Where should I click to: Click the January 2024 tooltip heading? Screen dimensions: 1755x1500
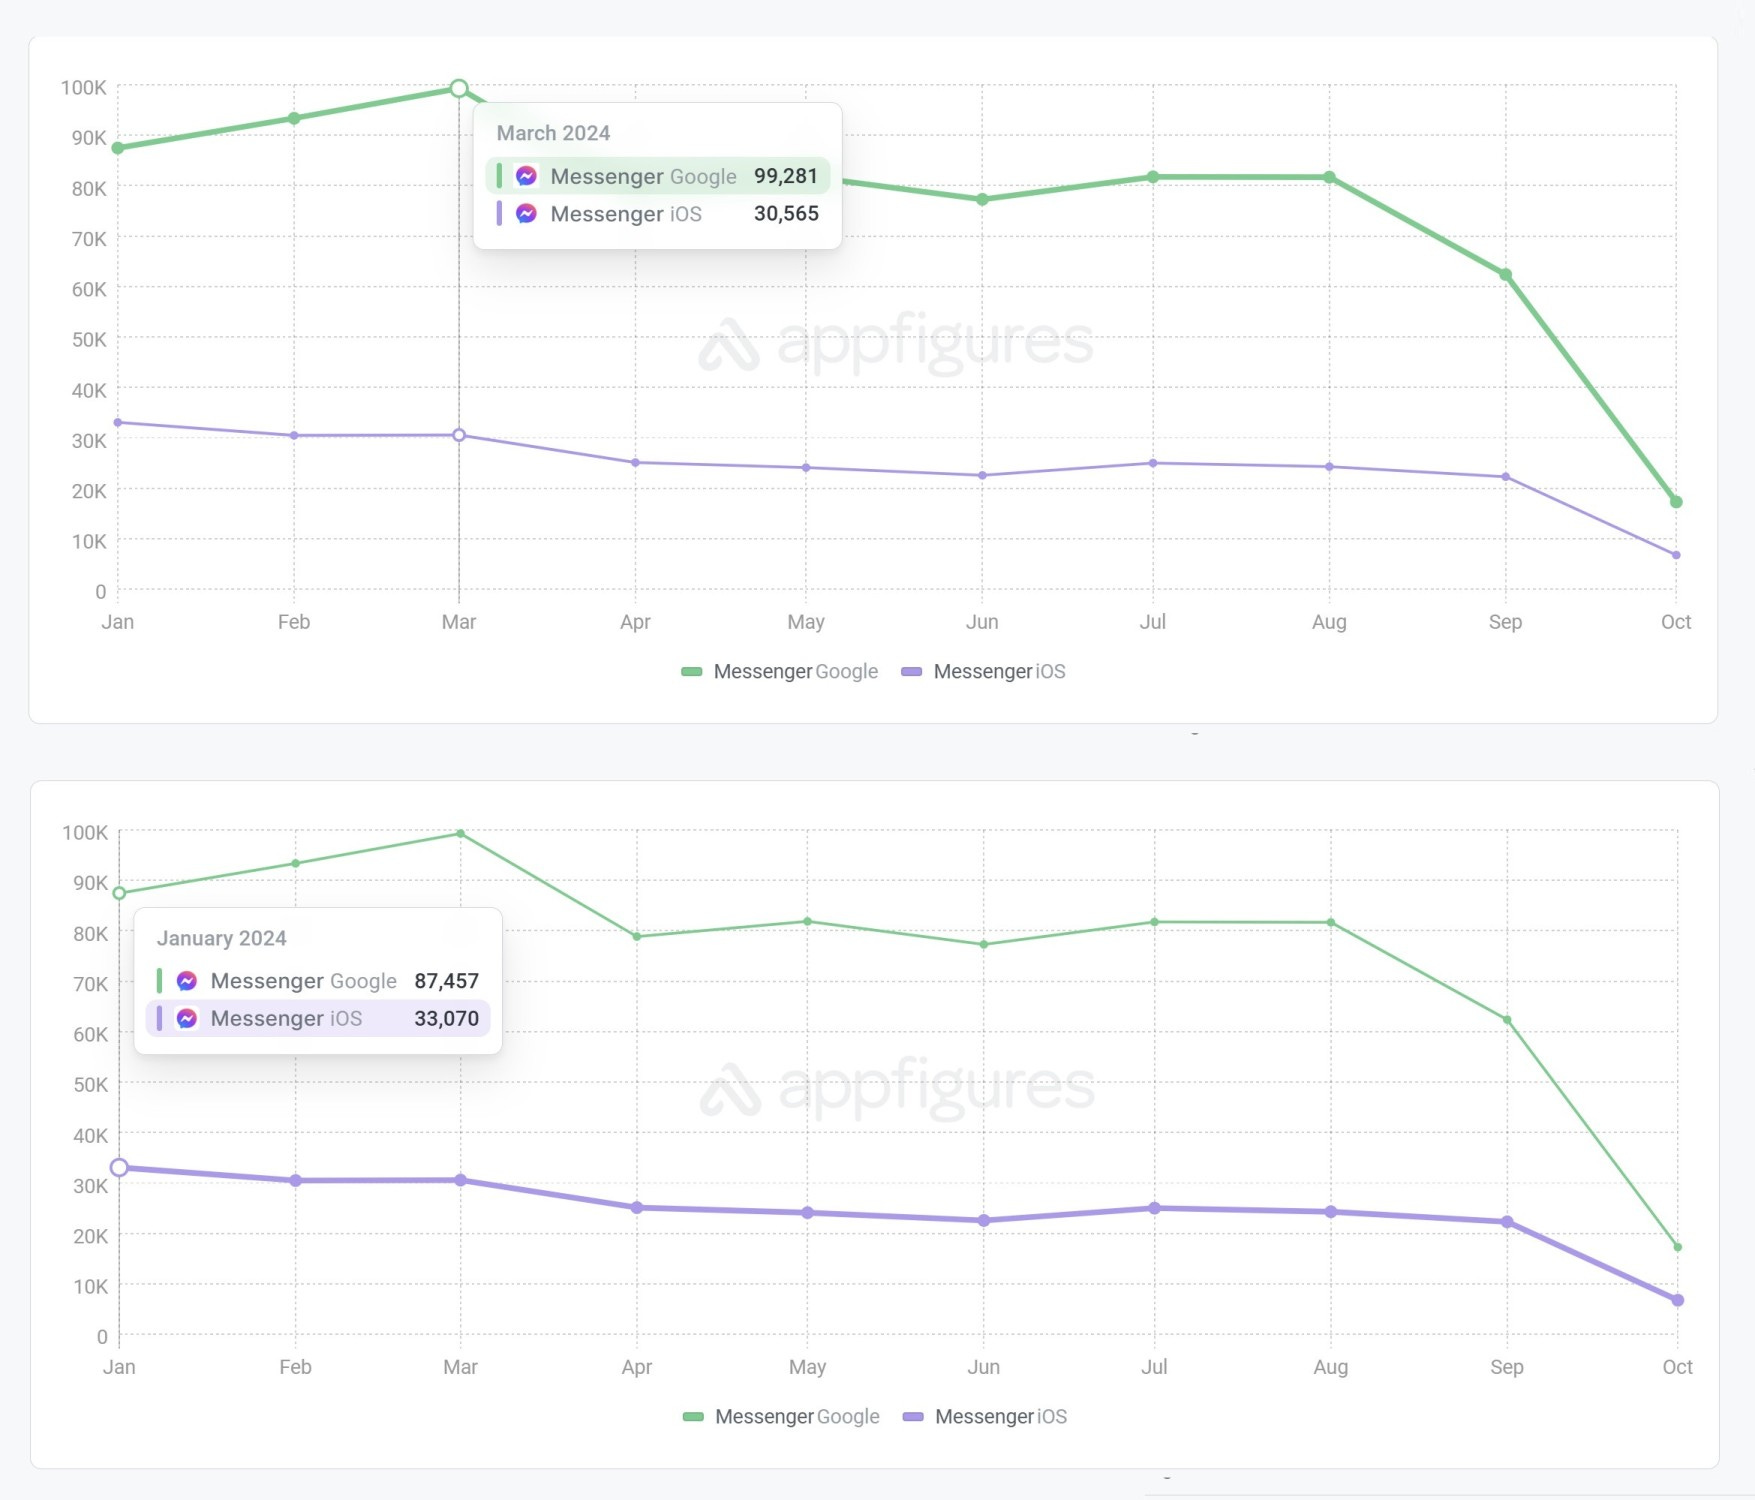[x=222, y=938]
